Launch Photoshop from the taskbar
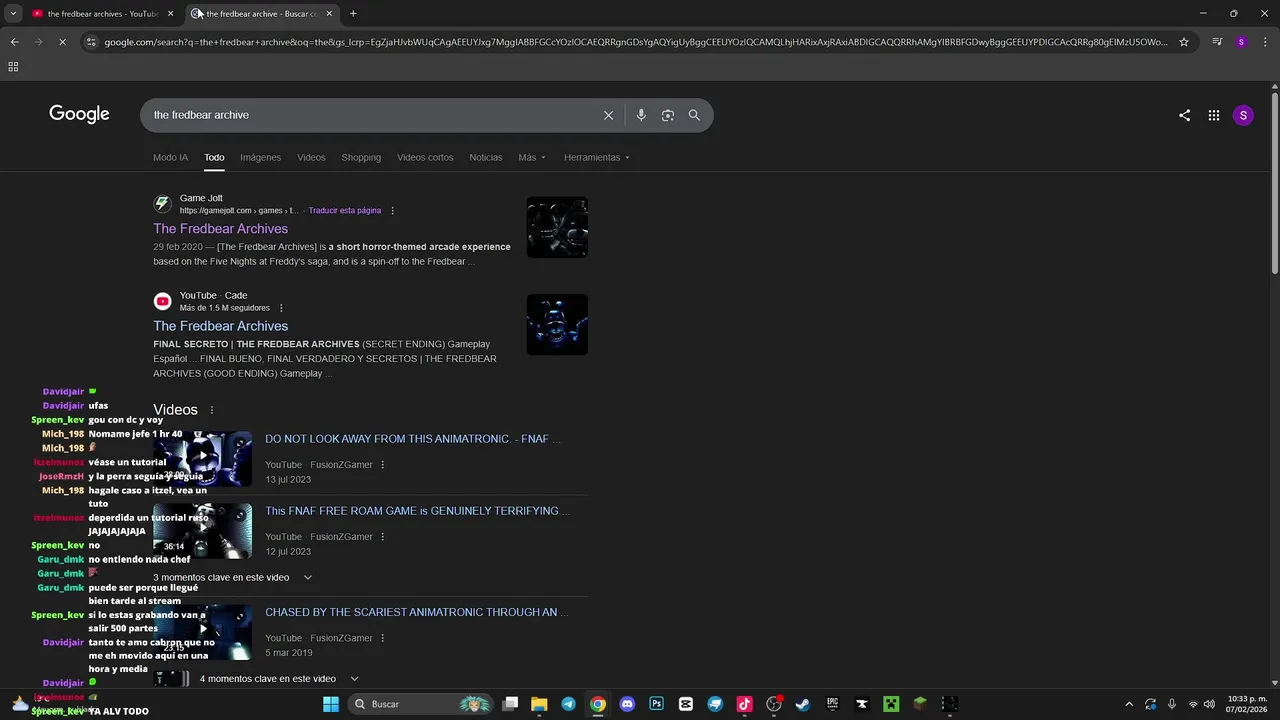Viewport: 1280px width, 720px height. click(x=656, y=704)
